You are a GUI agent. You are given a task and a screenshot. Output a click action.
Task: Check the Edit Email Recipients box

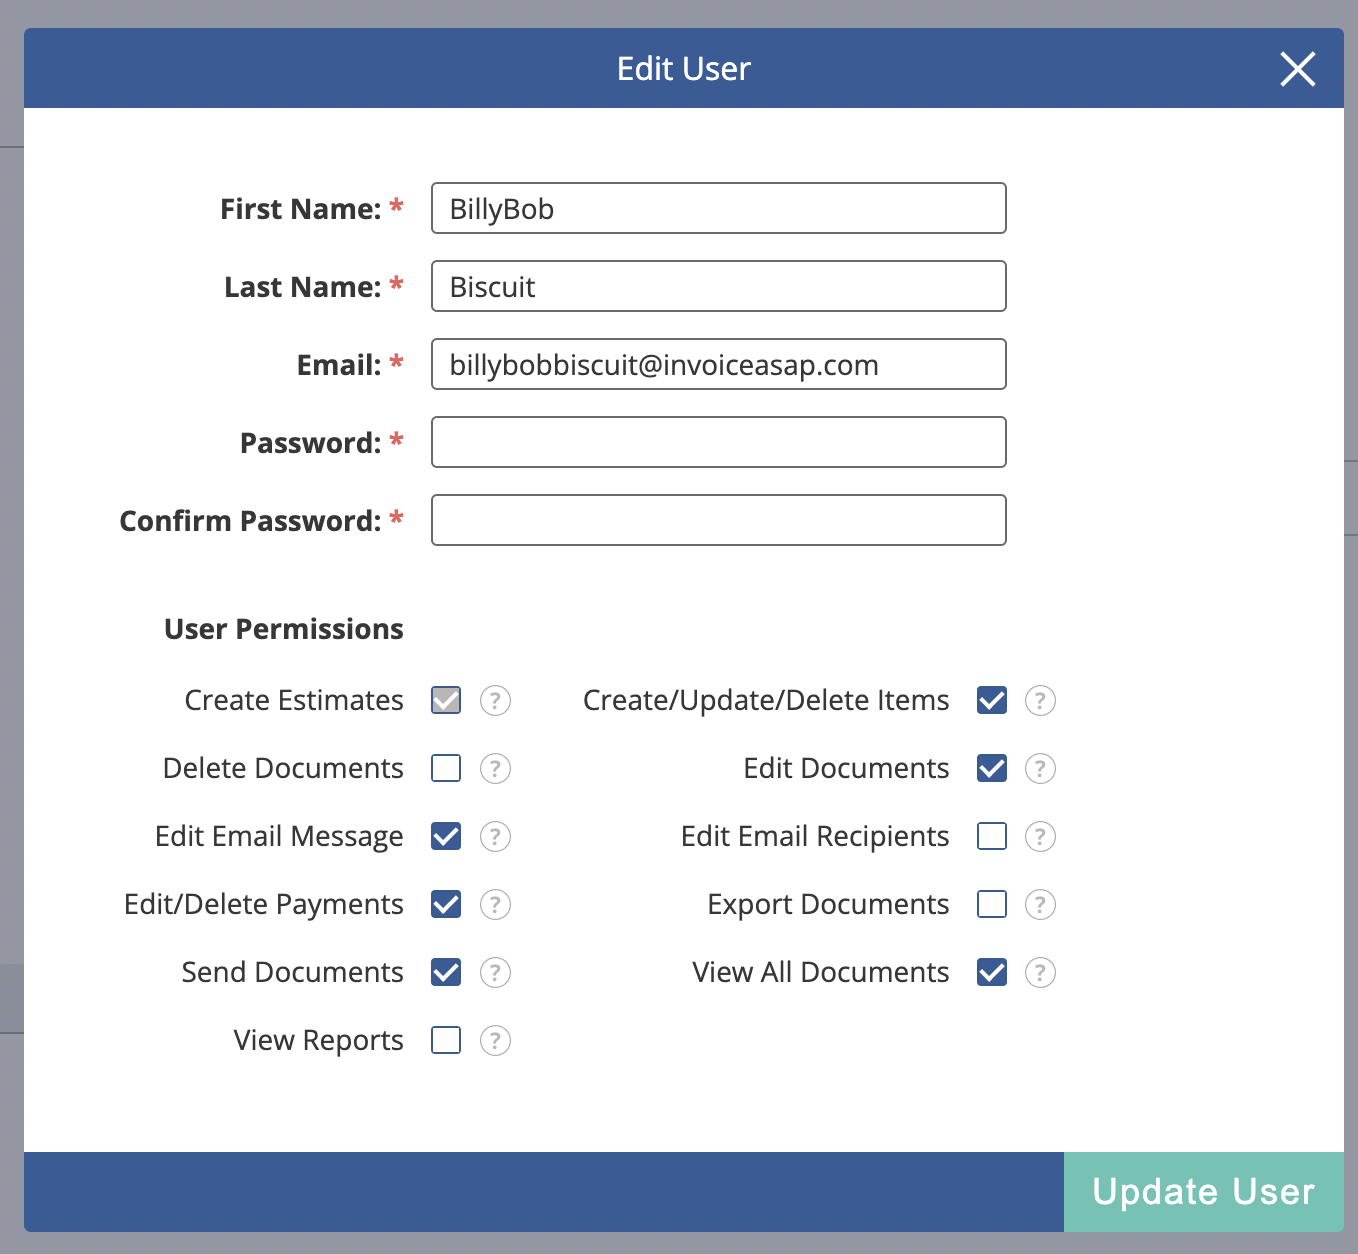tap(992, 836)
